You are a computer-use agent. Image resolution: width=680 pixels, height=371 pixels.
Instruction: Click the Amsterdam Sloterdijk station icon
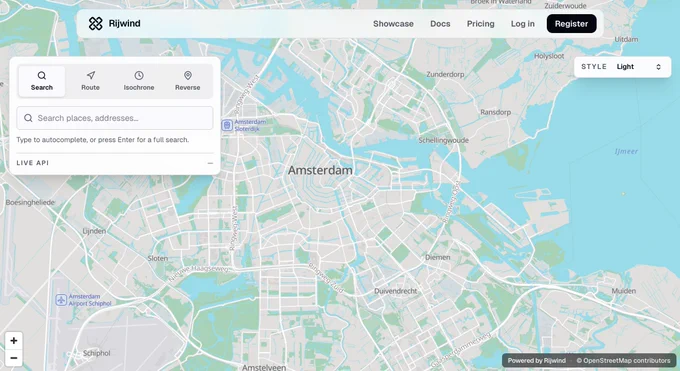pos(227,125)
